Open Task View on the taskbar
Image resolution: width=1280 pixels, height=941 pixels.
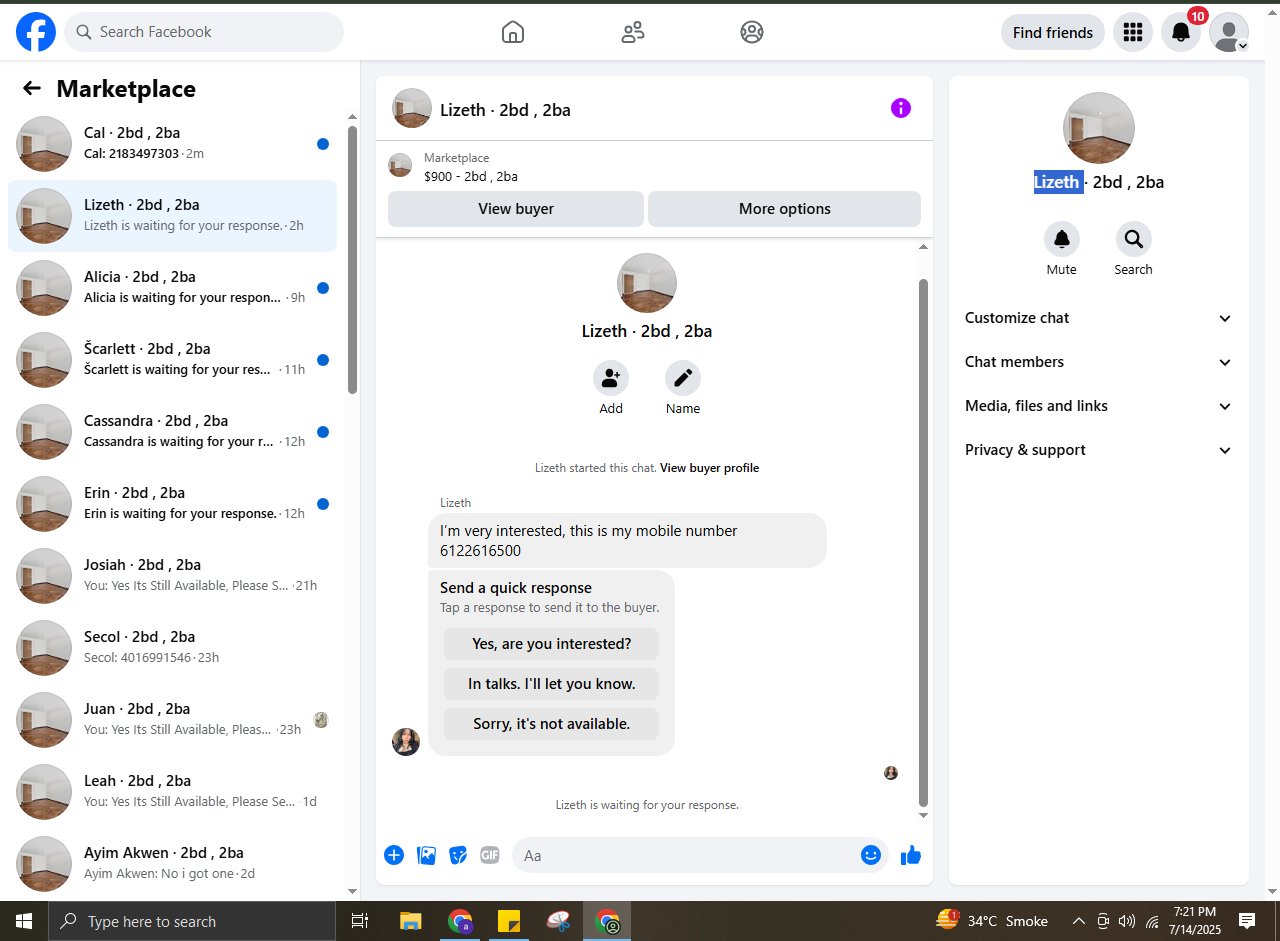[360, 921]
